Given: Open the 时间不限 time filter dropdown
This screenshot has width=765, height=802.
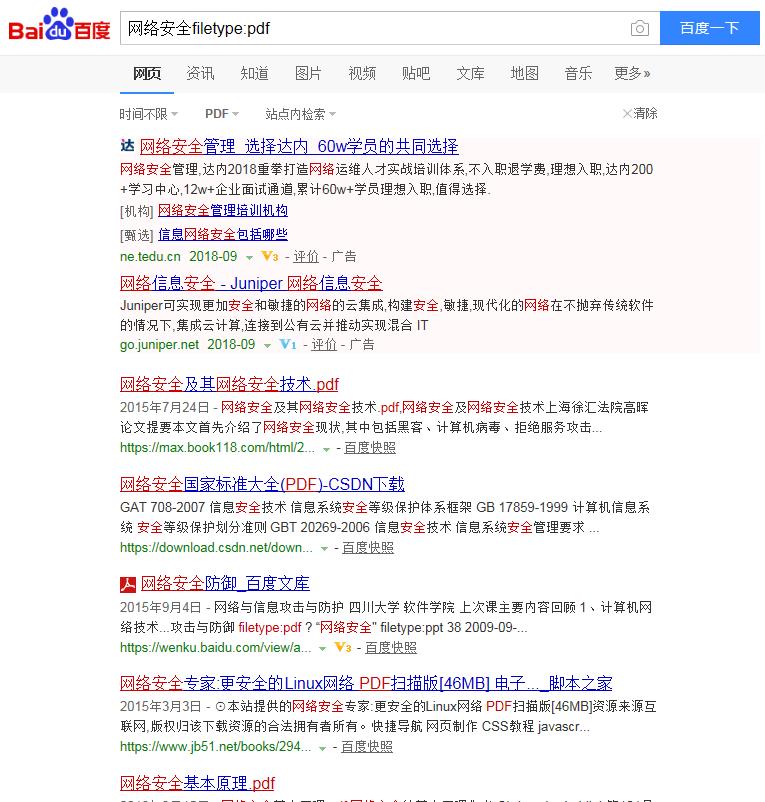Looking at the screenshot, I should (148, 114).
